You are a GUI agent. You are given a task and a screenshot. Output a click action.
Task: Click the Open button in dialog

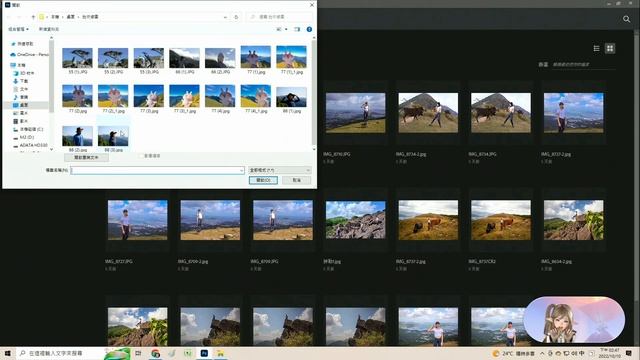[263, 180]
